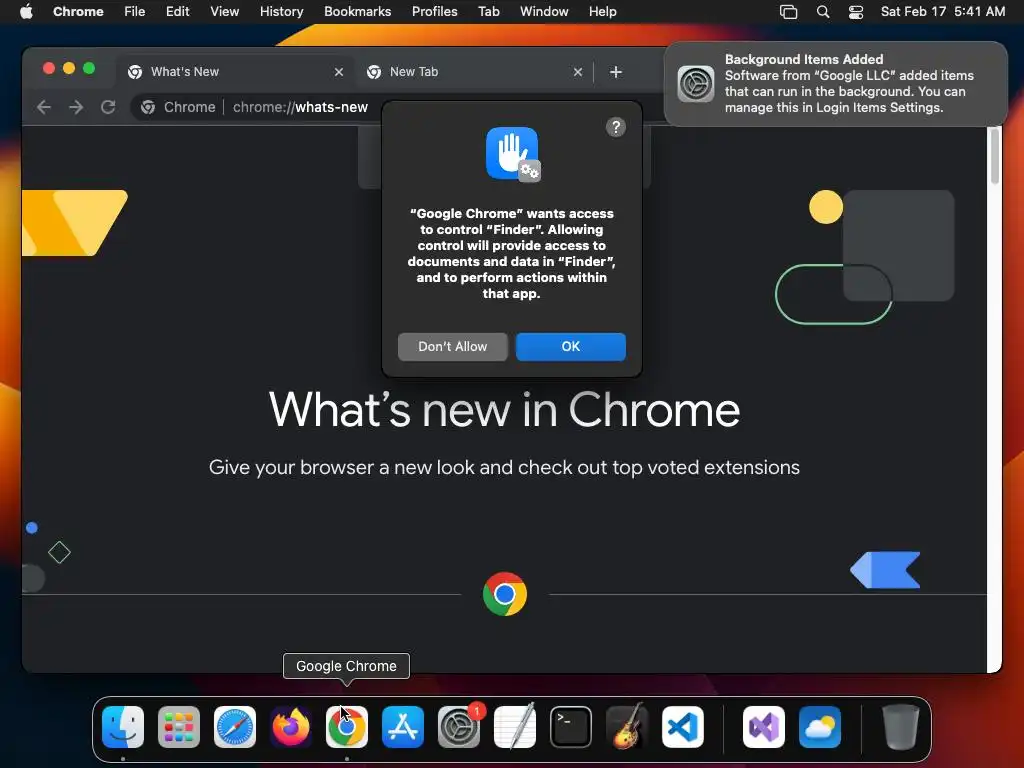Open the Tab menu
1024x768 pixels.
[x=488, y=12]
